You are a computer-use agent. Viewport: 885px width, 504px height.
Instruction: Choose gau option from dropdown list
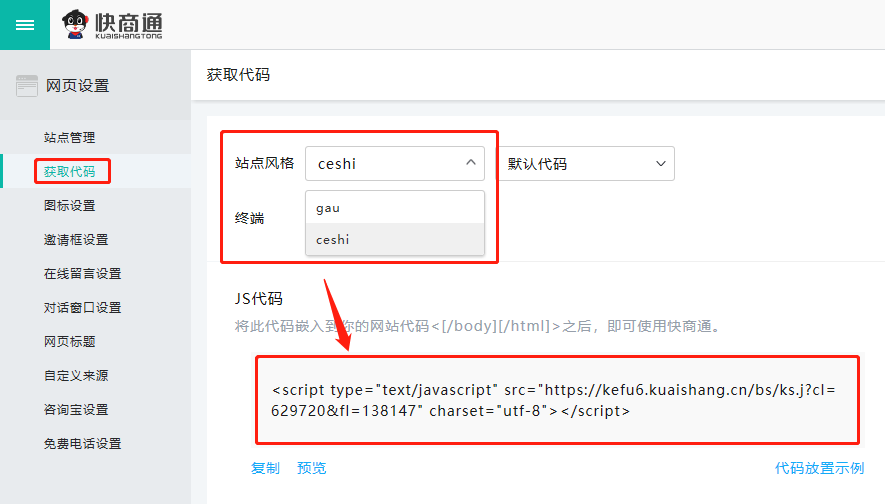click(394, 207)
